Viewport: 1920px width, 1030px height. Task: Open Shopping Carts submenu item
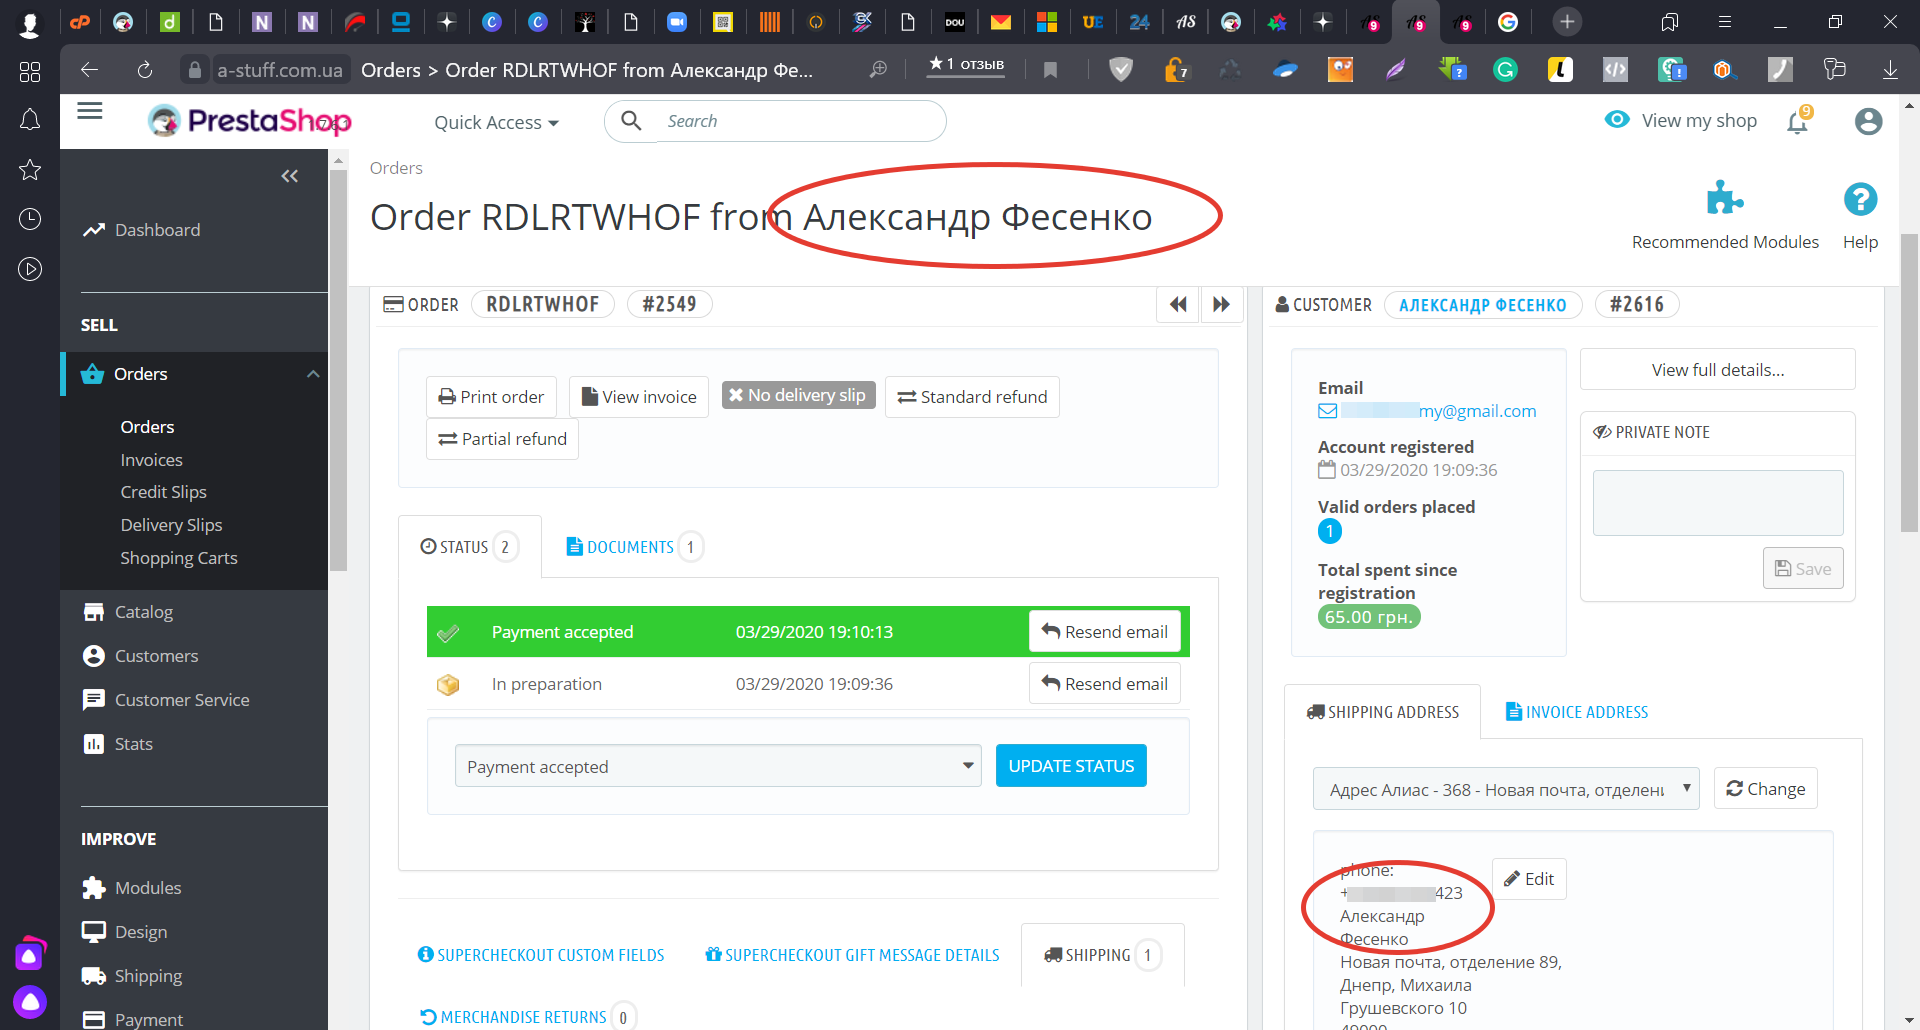point(179,558)
